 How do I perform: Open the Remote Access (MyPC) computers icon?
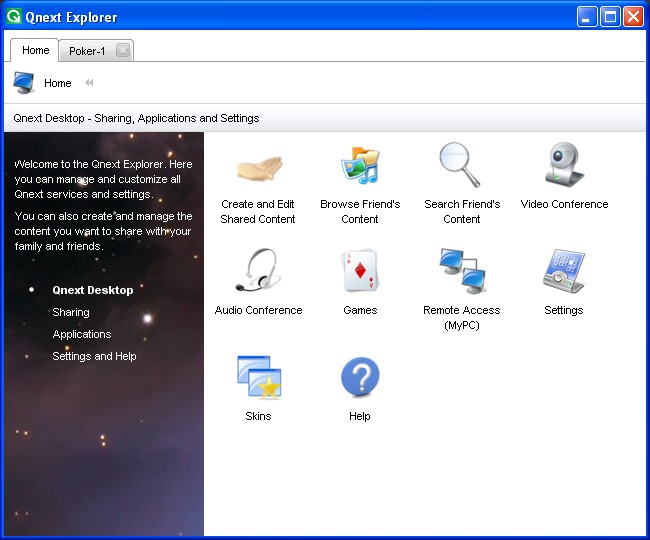[x=462, y=271]
